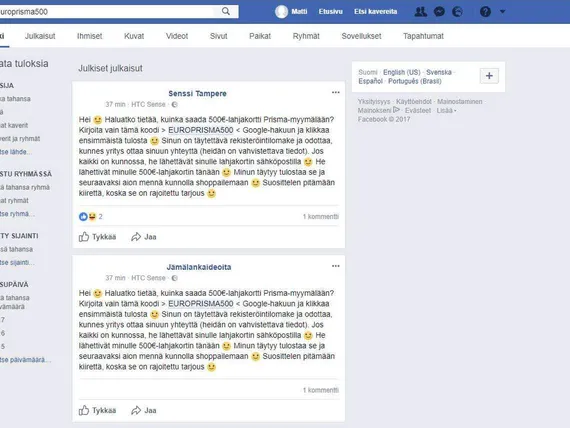This screenshot has height=428, width=570.
Task: Open the Etsi kavereita link
Action: click(376, 12)
